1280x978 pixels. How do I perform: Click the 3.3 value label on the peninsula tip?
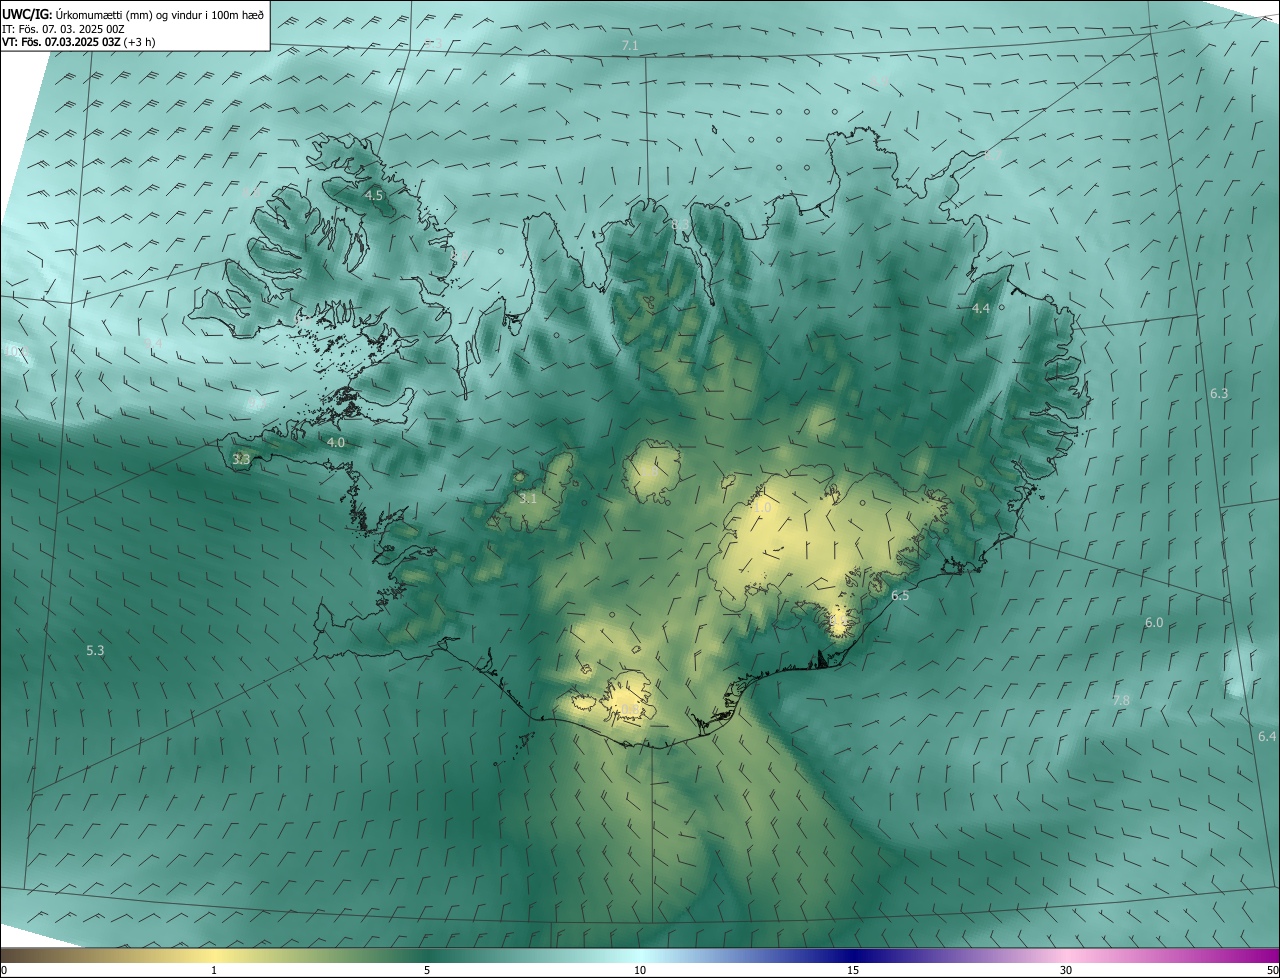point(241,460)
